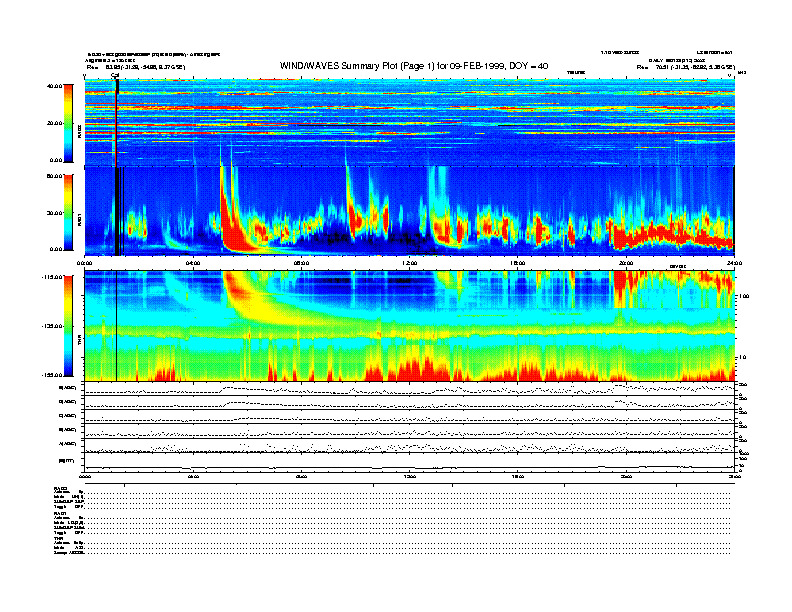The width and height of the screenshot is (792, 612).
Task: Click the 40.00 label on RAD2 scale
Action: 54,86
